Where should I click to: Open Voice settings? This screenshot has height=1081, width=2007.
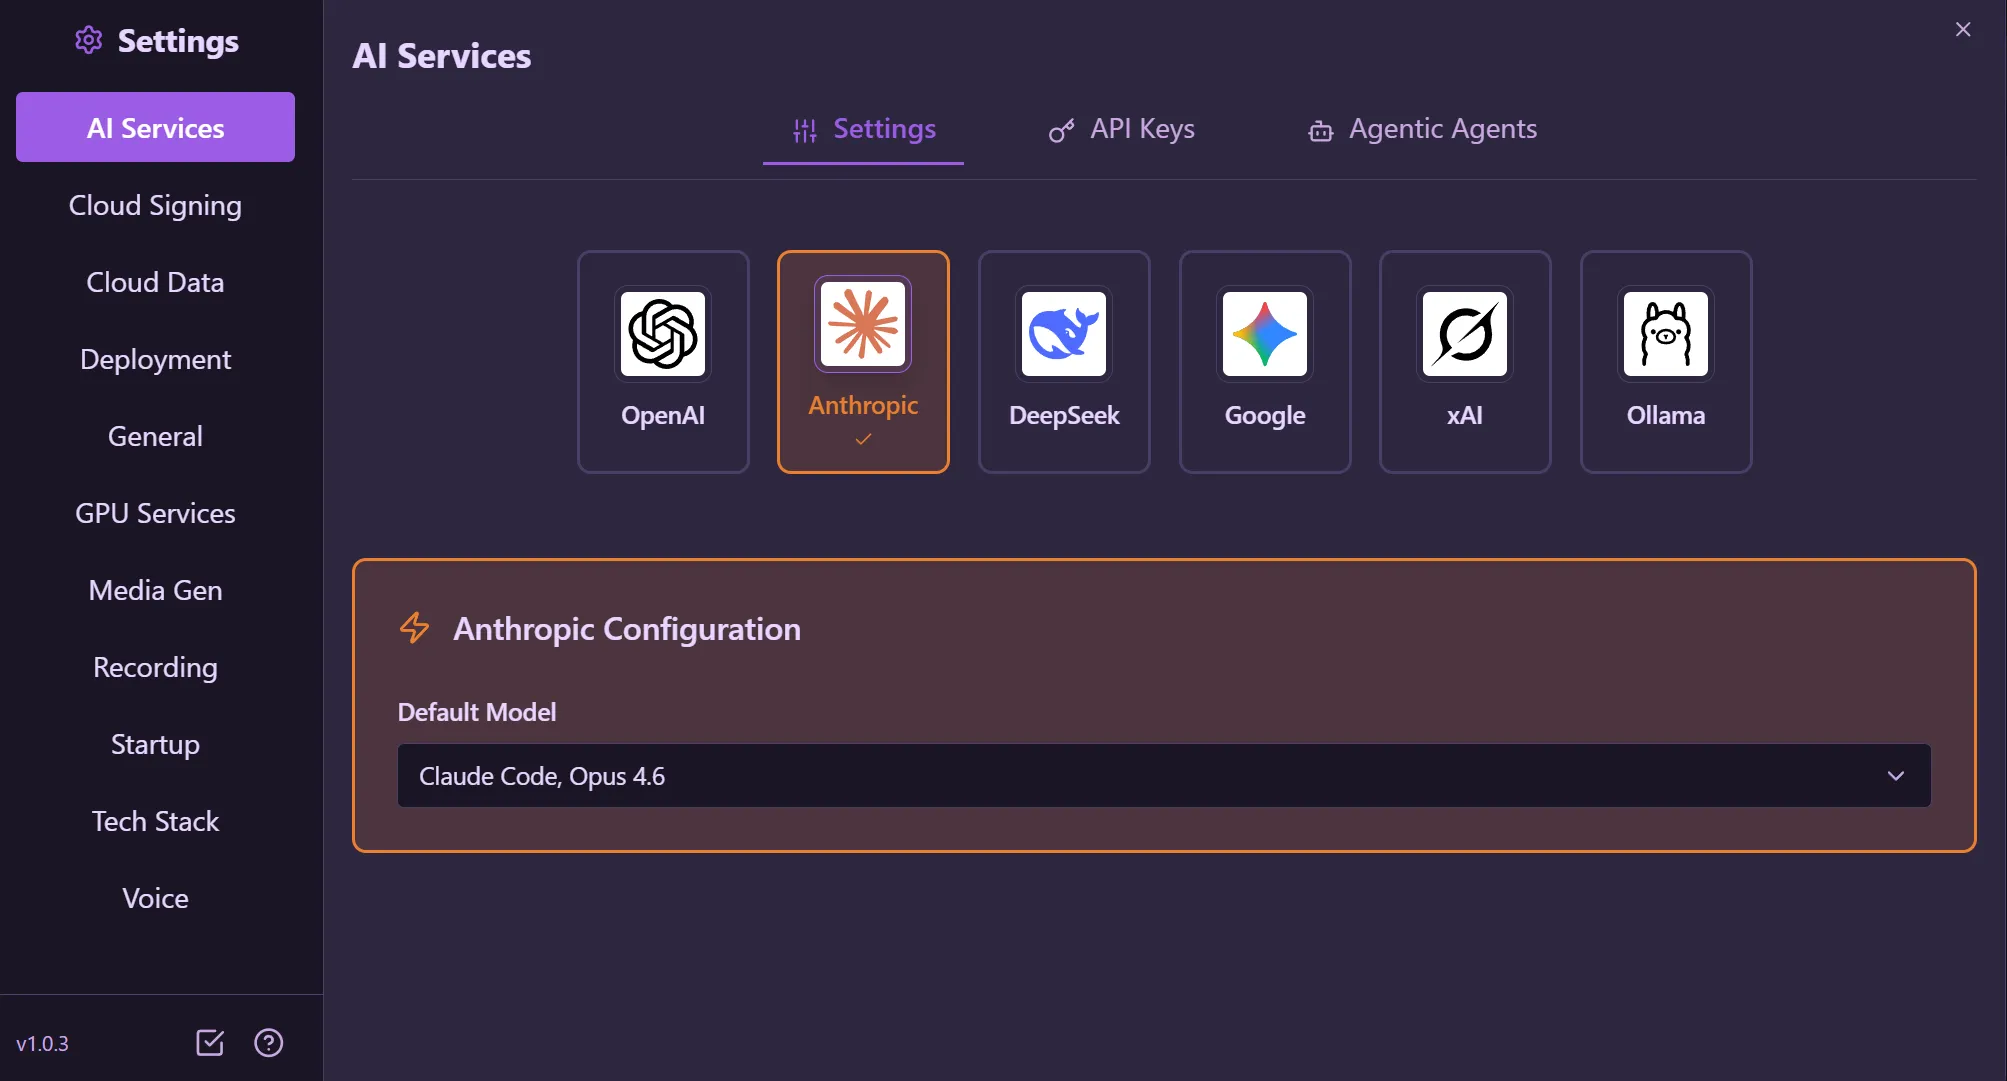tap(155, 898)
